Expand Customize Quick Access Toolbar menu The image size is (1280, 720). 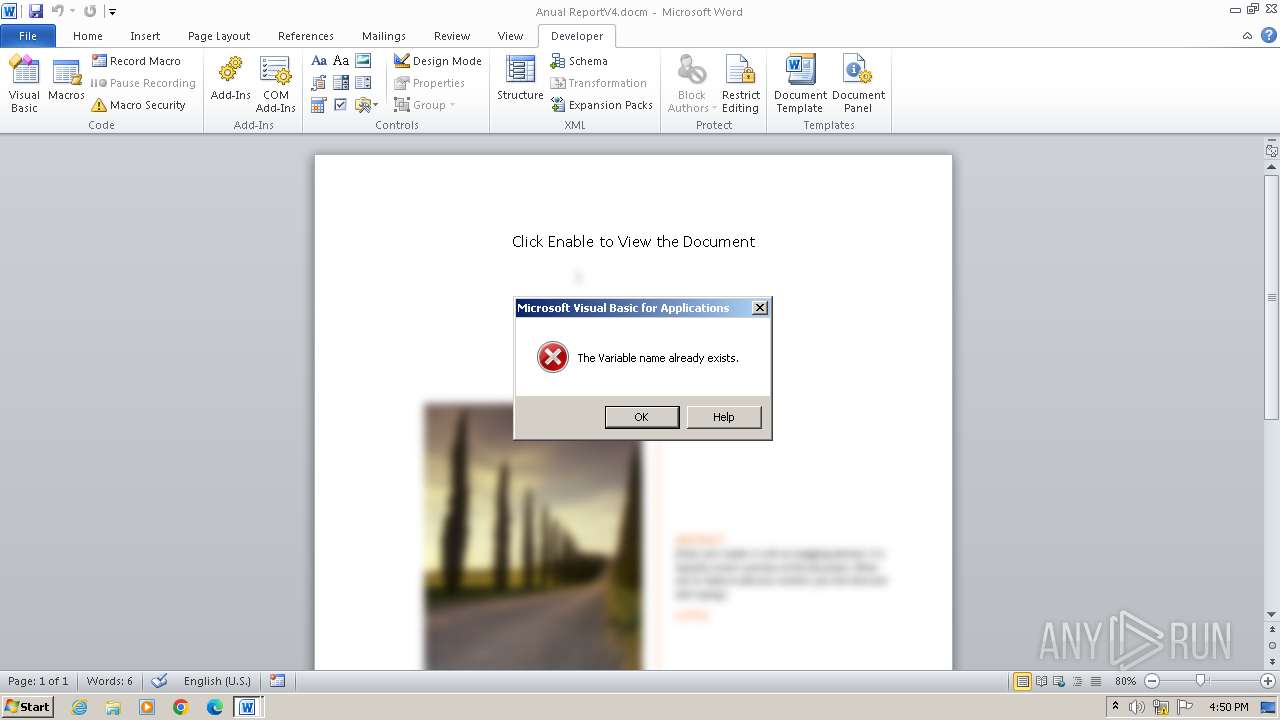pos(112,12)
